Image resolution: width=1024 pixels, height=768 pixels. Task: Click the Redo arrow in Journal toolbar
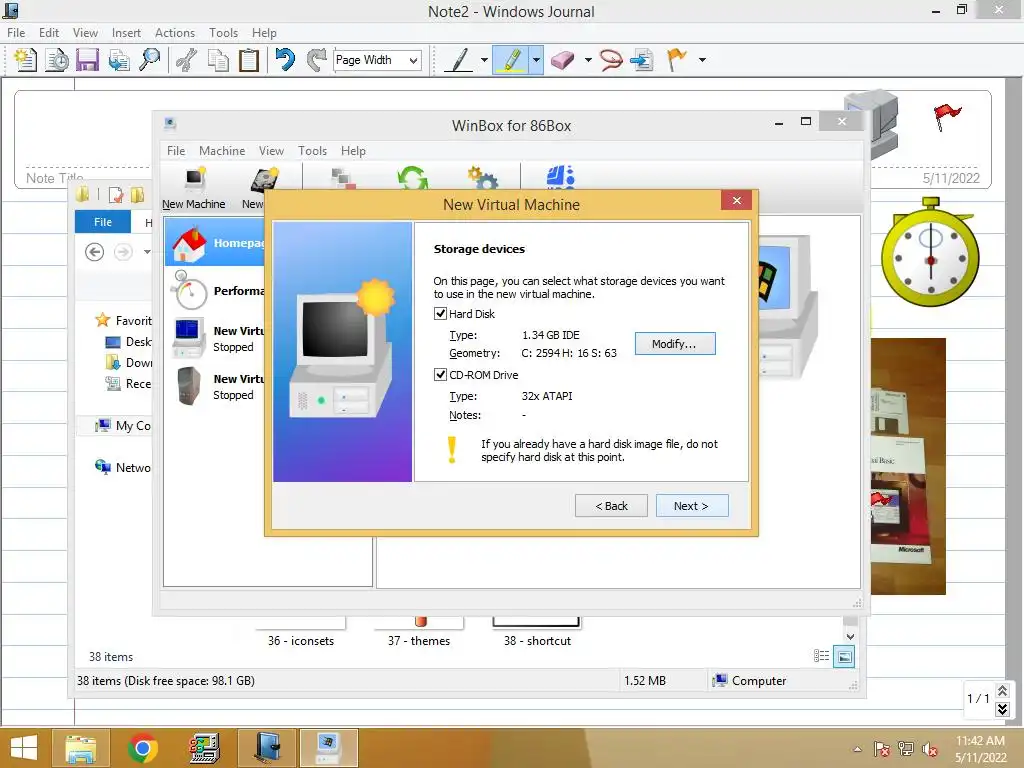[317, 60]
